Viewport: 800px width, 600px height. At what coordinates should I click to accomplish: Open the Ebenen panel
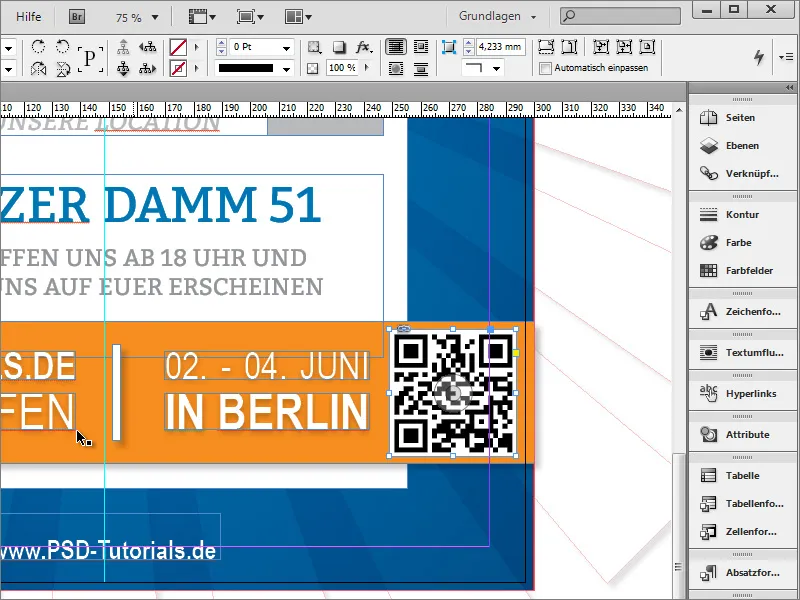(x=742, y=146)
